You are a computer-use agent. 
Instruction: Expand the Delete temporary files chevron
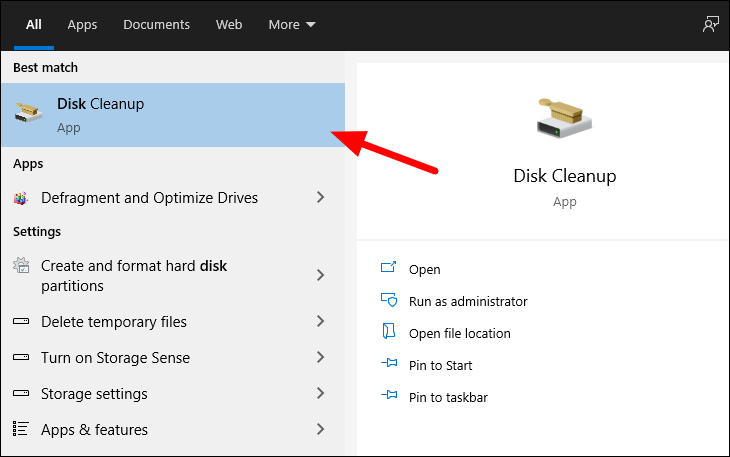coord(320,321)
